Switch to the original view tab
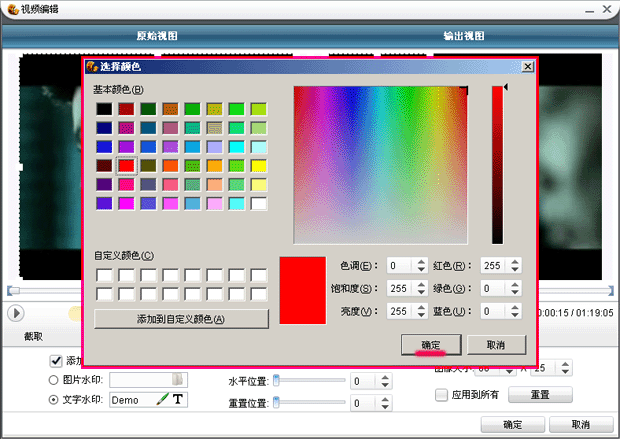Viewport: 620px width, 439px height. [156, 36]
